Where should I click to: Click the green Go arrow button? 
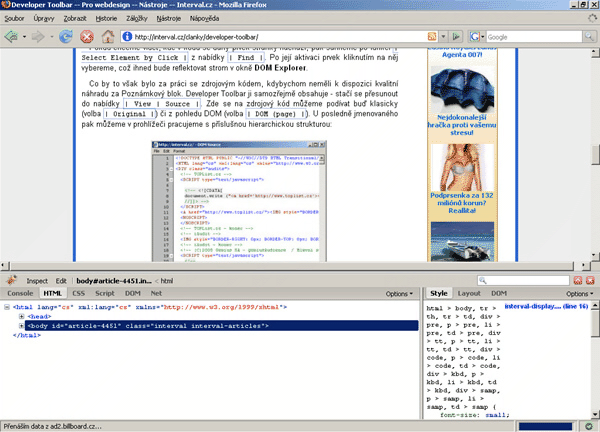click(x=456, y=37)
